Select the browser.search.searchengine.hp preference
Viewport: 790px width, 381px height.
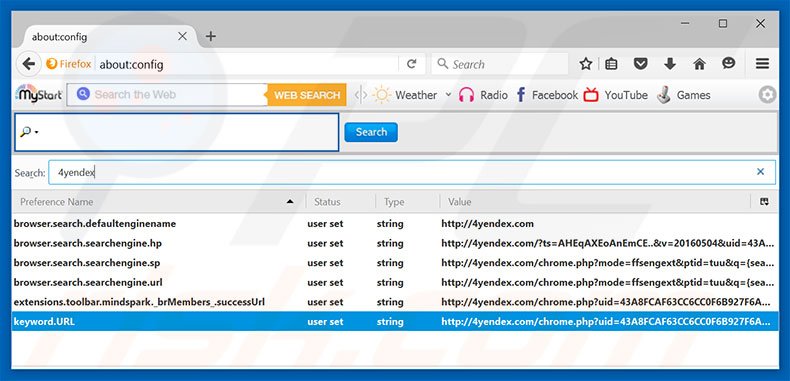pos(394,243)
